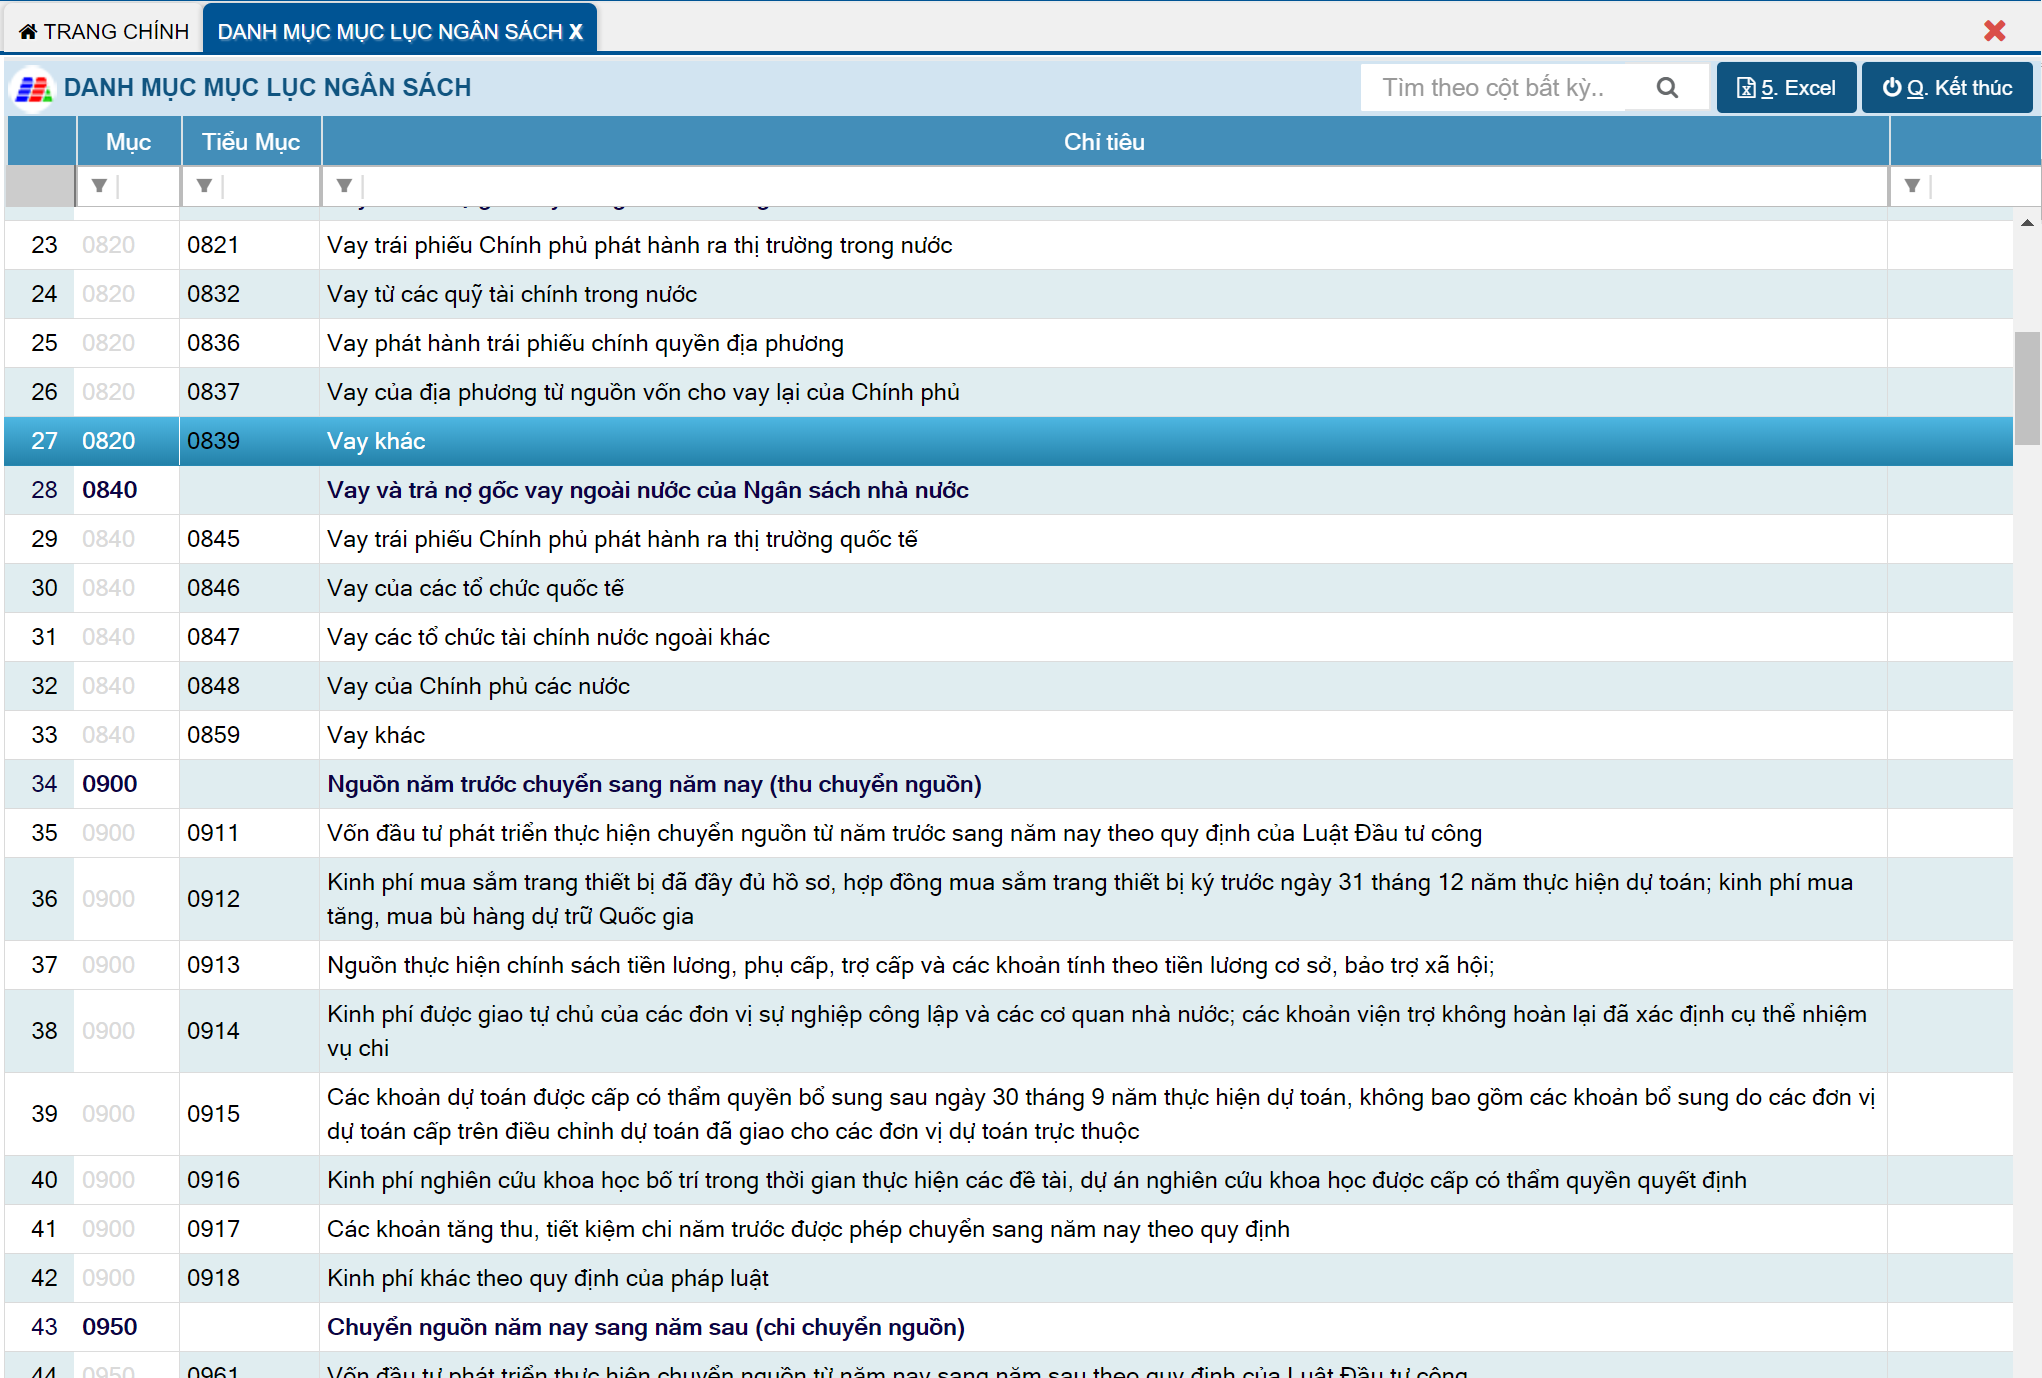The width and height of the screenshot is (2042, 1378).
Task: Click the app logo beside title
Action: [x=33, y=89]
